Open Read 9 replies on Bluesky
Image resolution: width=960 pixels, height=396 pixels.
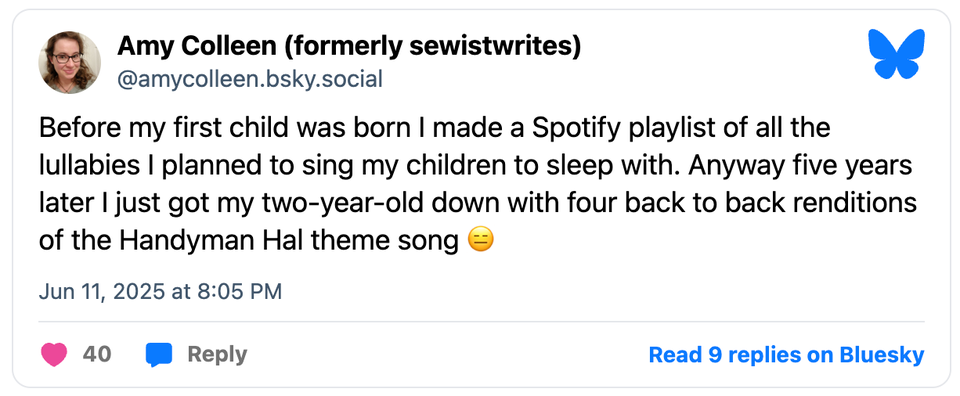(x=786, y=355)
